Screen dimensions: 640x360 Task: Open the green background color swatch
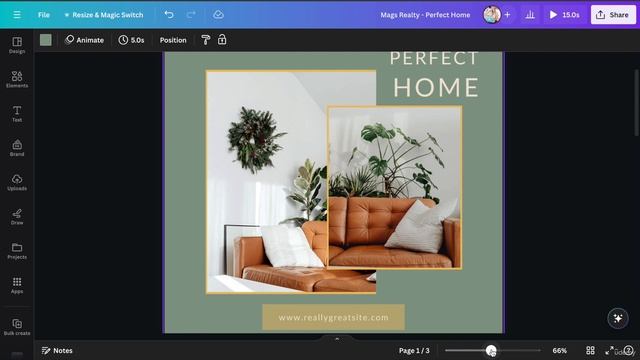[46, 40]
